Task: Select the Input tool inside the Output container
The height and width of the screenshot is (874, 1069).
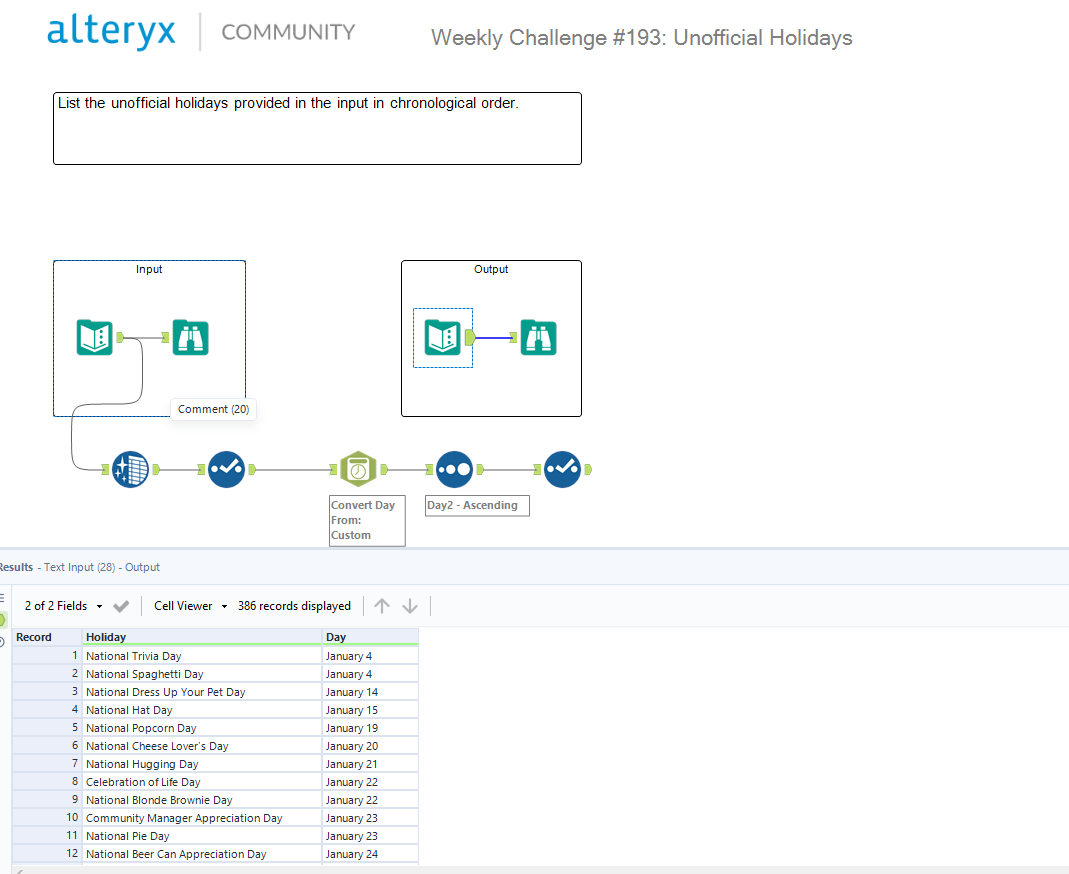Action: click(443, 338)
